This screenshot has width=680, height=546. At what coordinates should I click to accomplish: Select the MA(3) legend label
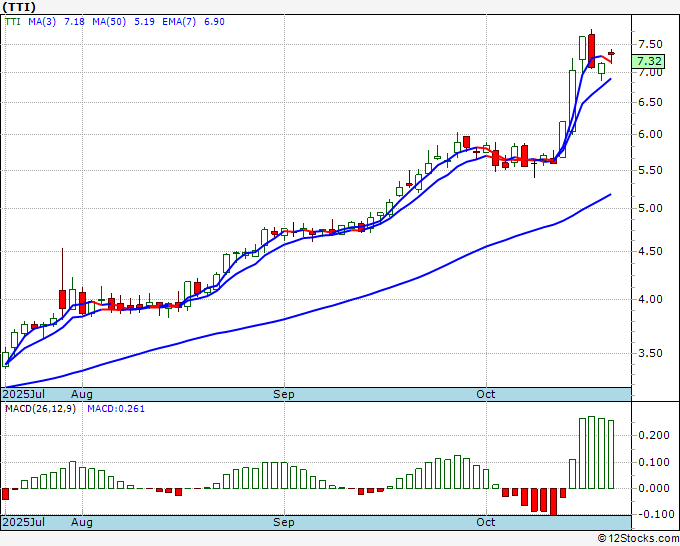42,21
